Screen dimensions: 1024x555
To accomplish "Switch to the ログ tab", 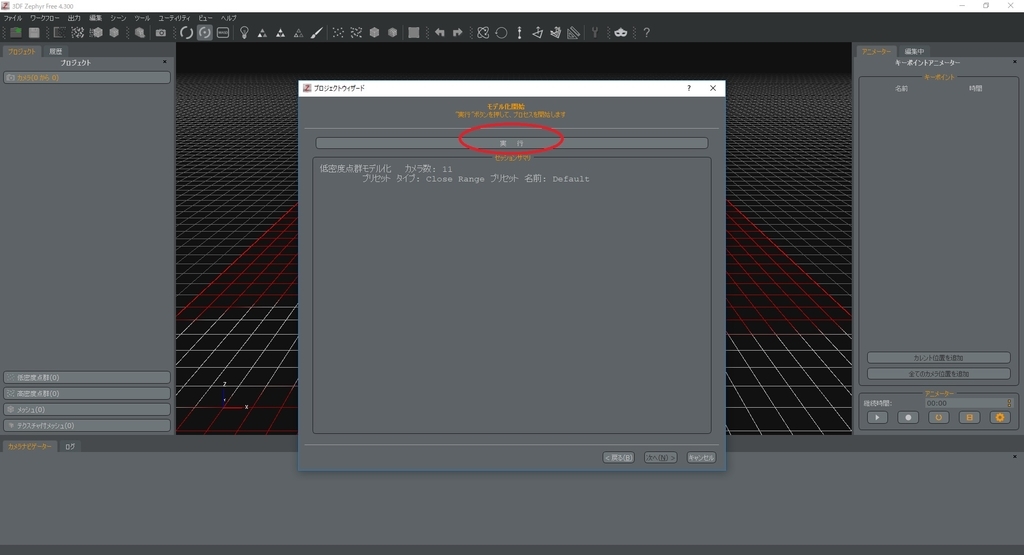I will tap(70, 447).
